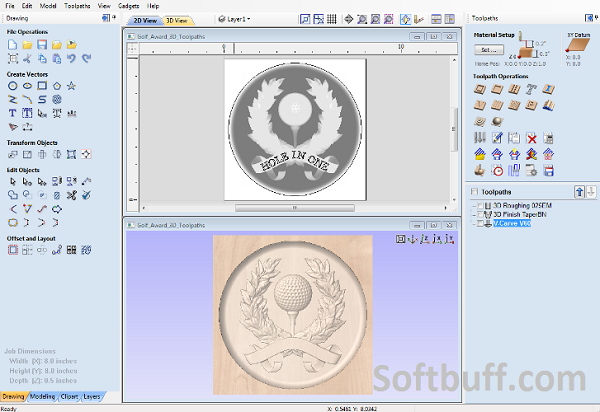Click the 2D view vertical scrollbar down arrow

click(454, 200)
